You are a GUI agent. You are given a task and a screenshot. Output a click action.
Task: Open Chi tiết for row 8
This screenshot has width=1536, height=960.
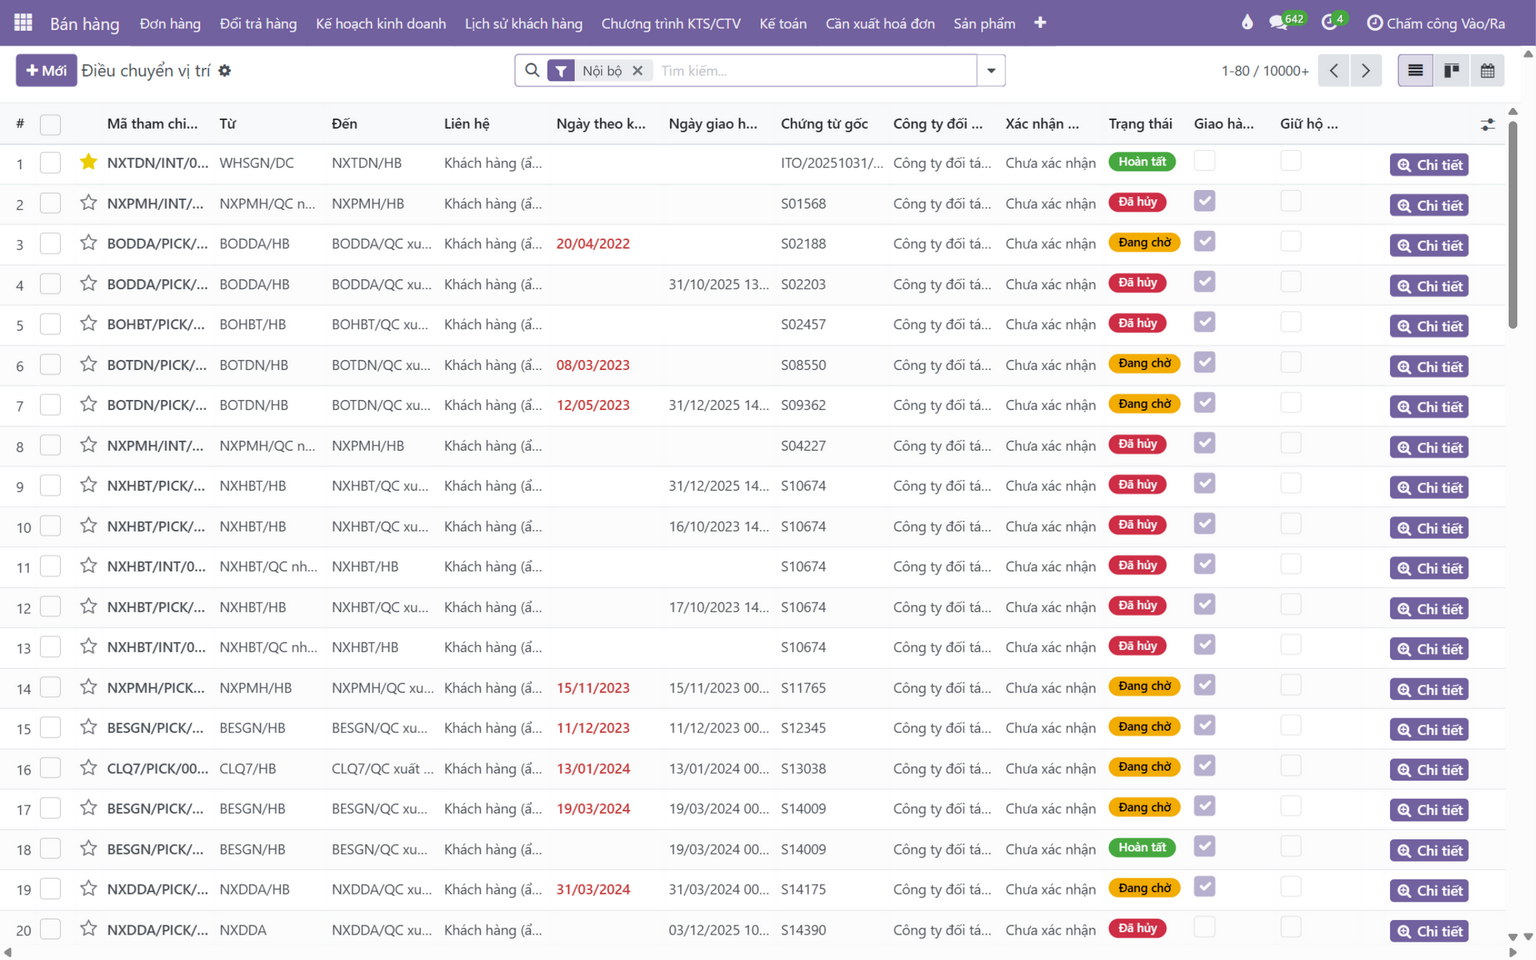click(1429, 447)
